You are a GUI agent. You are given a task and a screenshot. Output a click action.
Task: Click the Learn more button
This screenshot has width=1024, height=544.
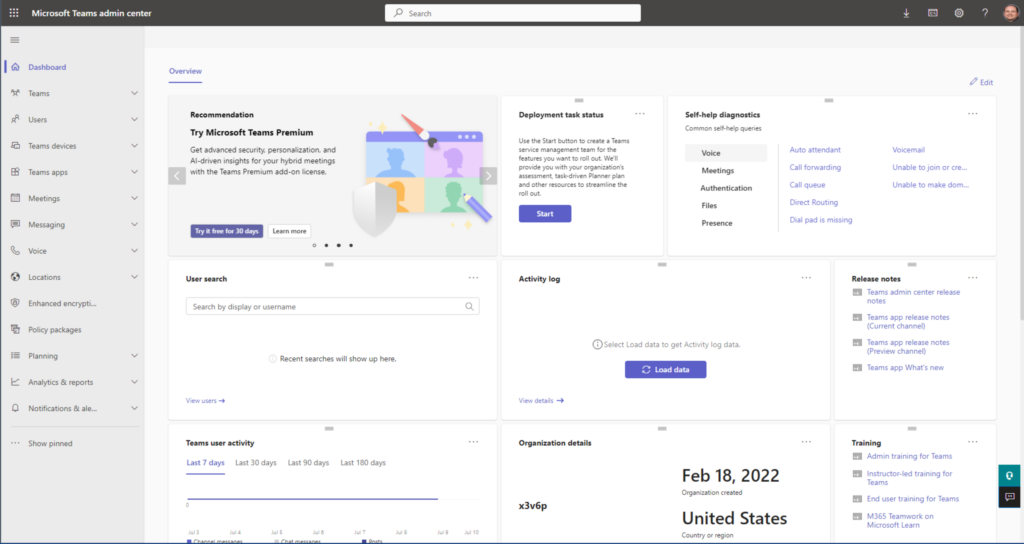click(x=289, y=231)
